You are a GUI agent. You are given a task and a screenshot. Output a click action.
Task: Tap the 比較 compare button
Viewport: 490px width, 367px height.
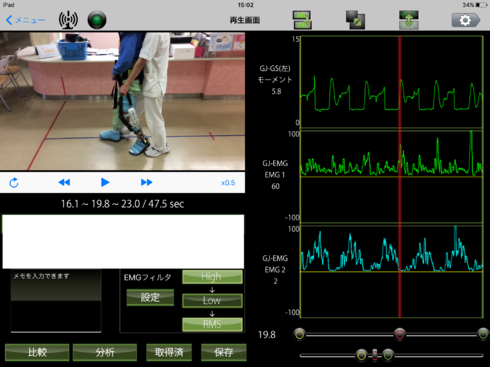37,352
